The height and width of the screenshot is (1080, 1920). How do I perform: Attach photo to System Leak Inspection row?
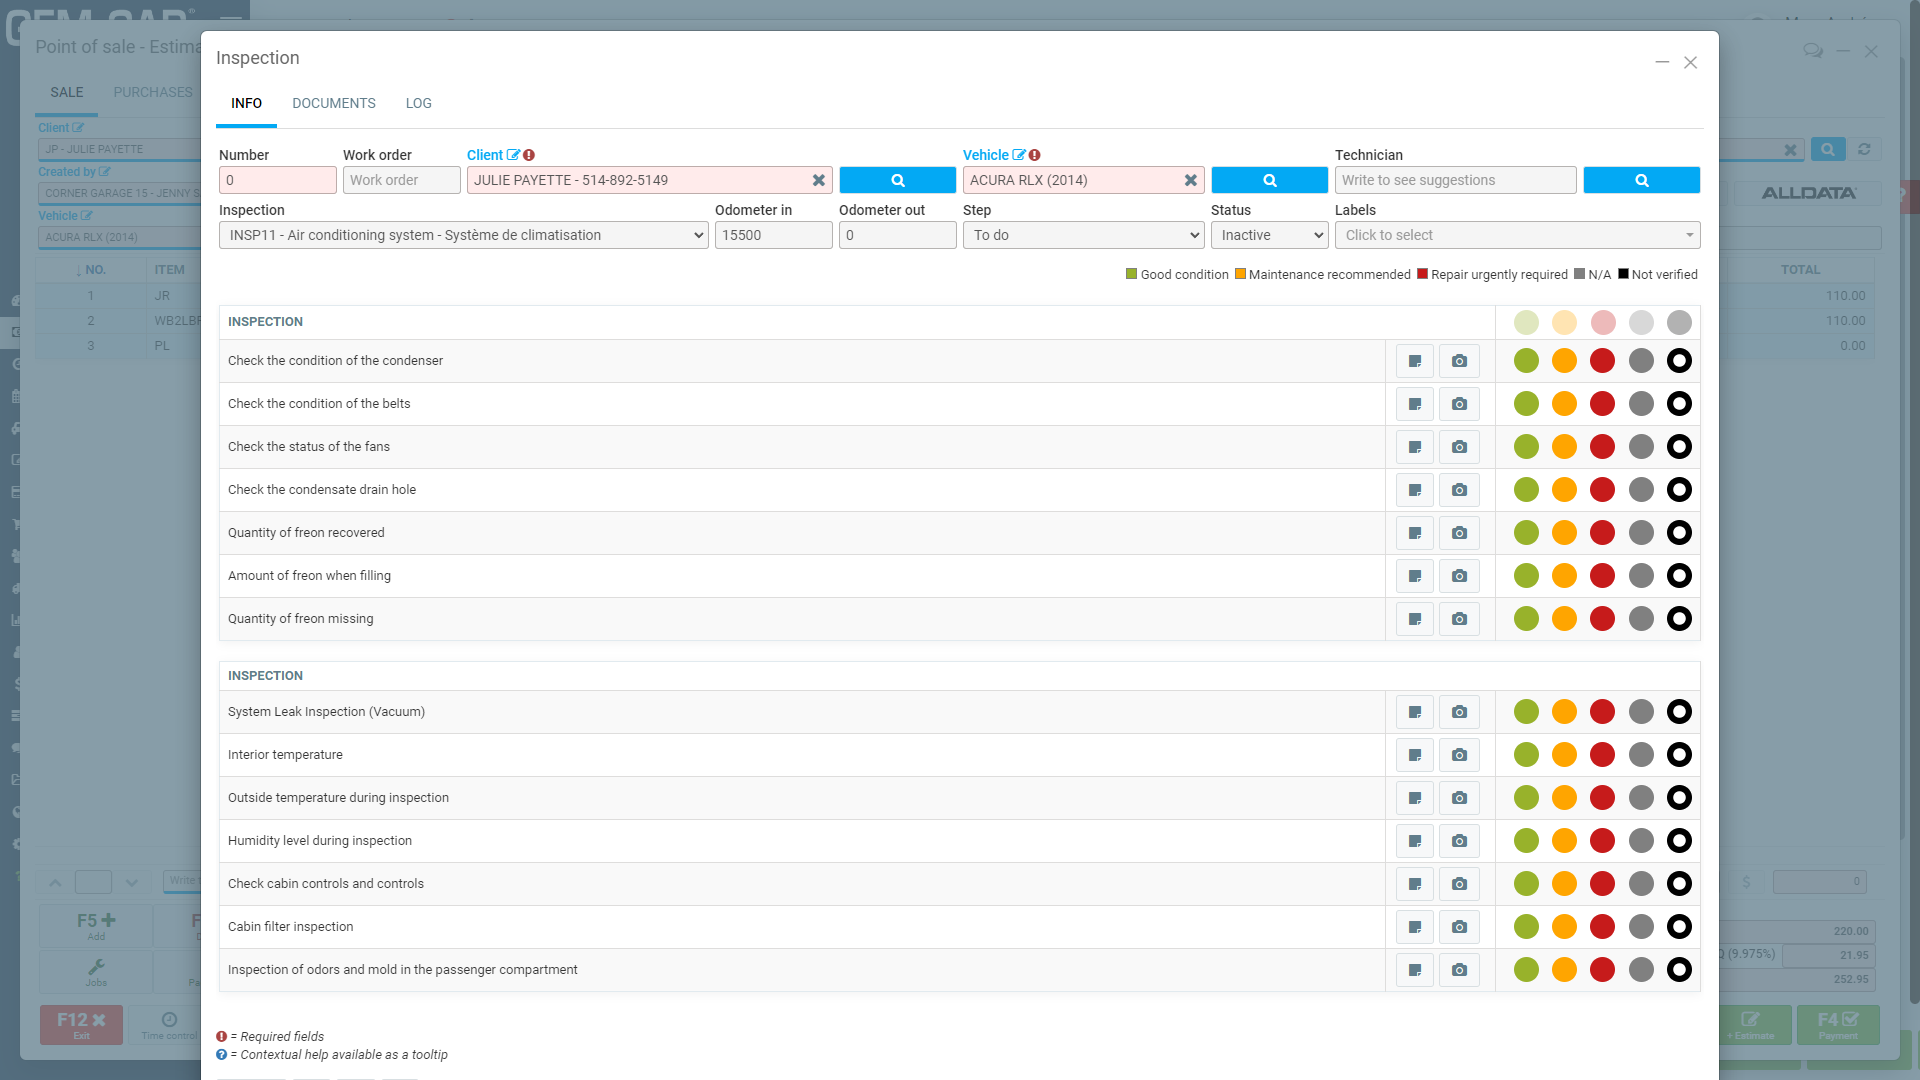(1459, 712)
